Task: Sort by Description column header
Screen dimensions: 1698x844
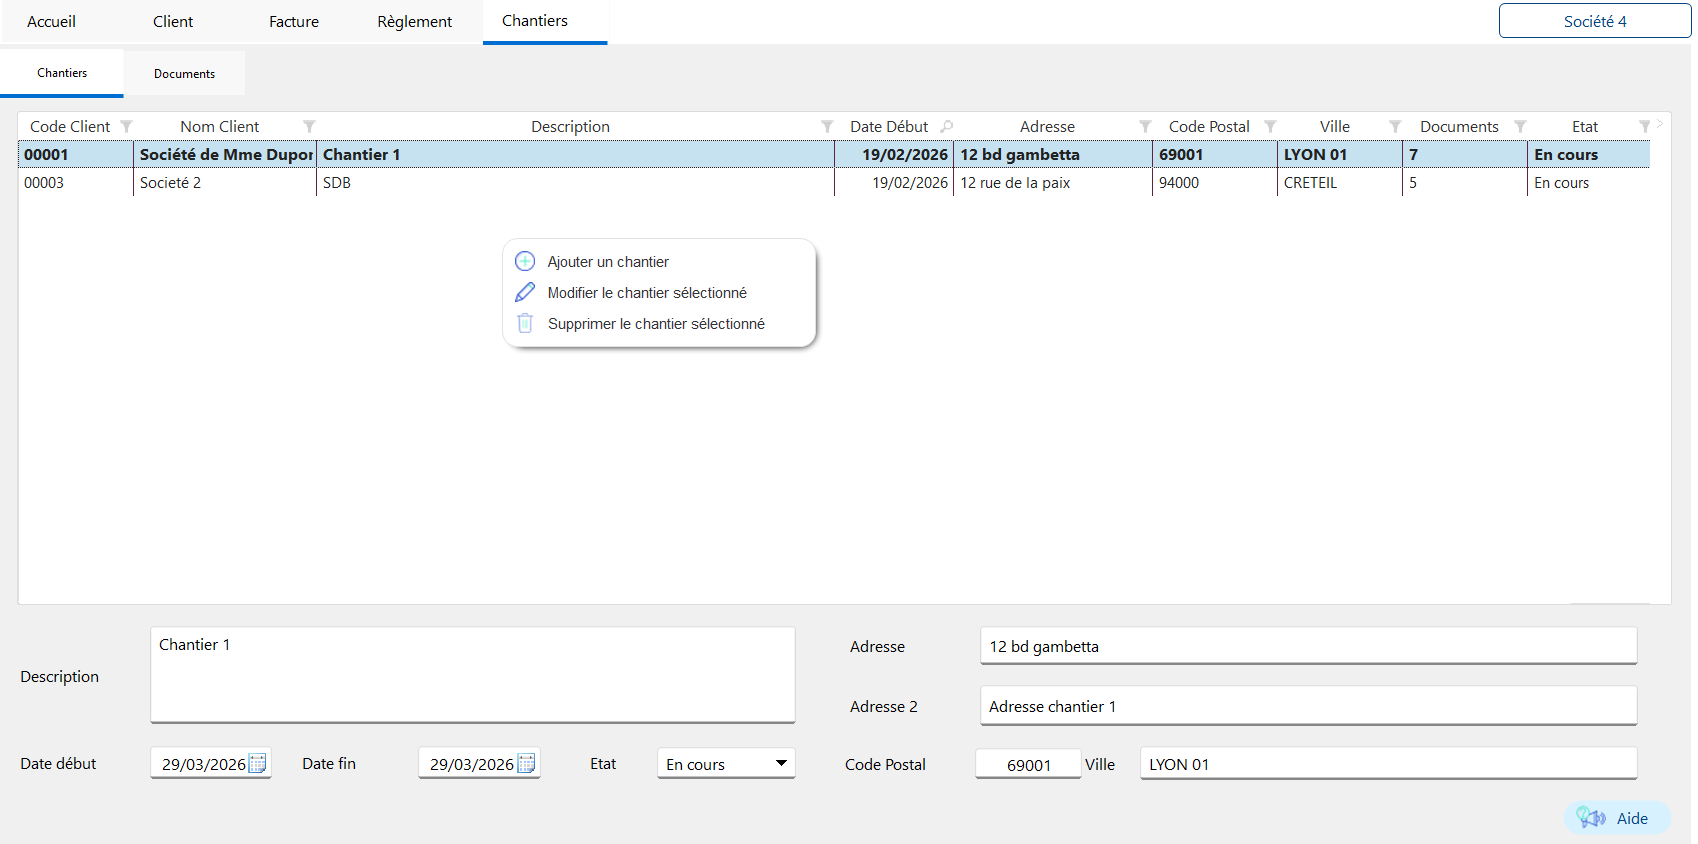Action: [570, 126]
